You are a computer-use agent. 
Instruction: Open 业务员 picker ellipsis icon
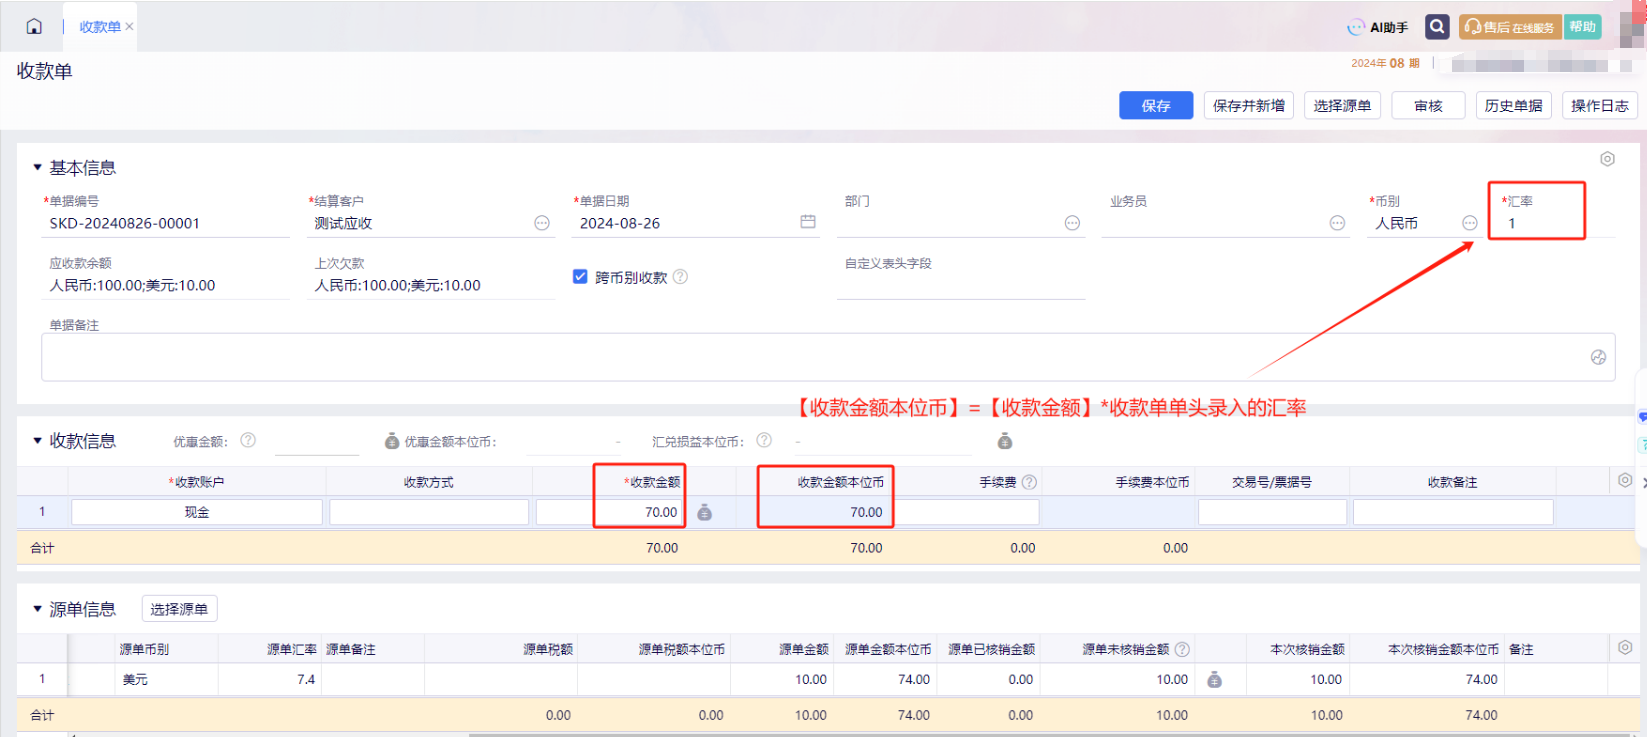coord(1337,223)
